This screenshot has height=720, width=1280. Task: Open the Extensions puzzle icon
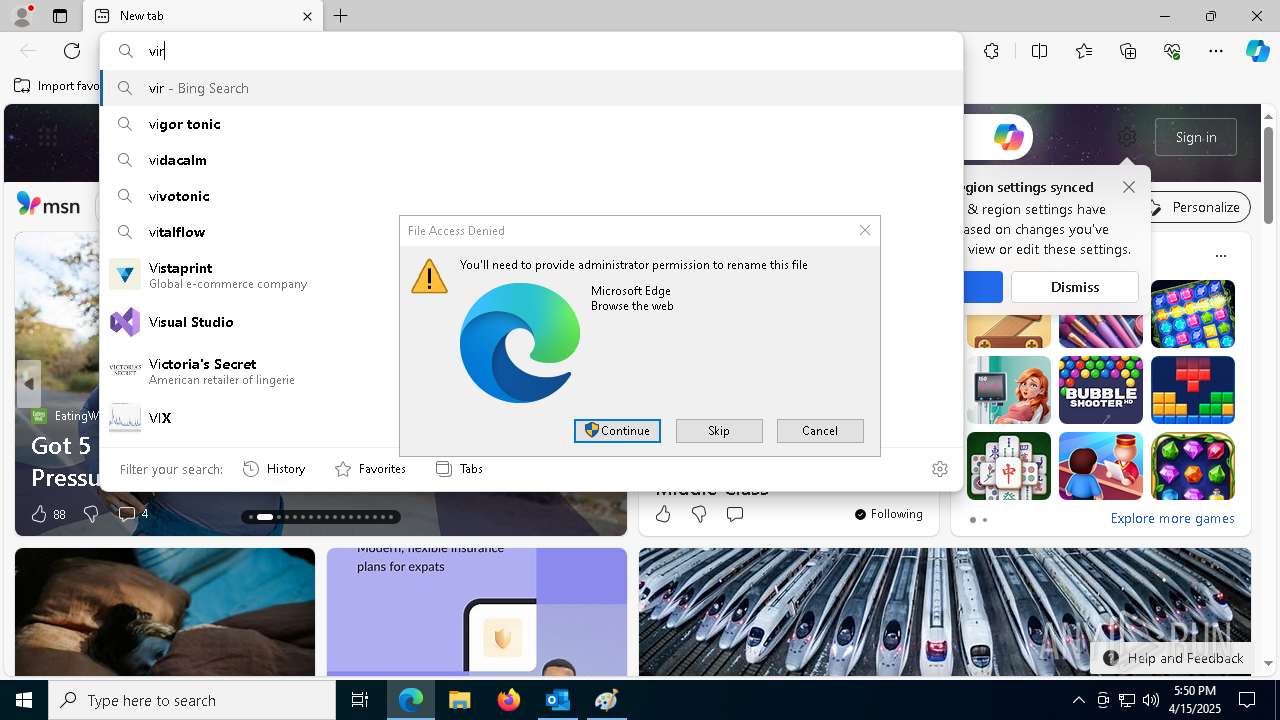[991, 51]
